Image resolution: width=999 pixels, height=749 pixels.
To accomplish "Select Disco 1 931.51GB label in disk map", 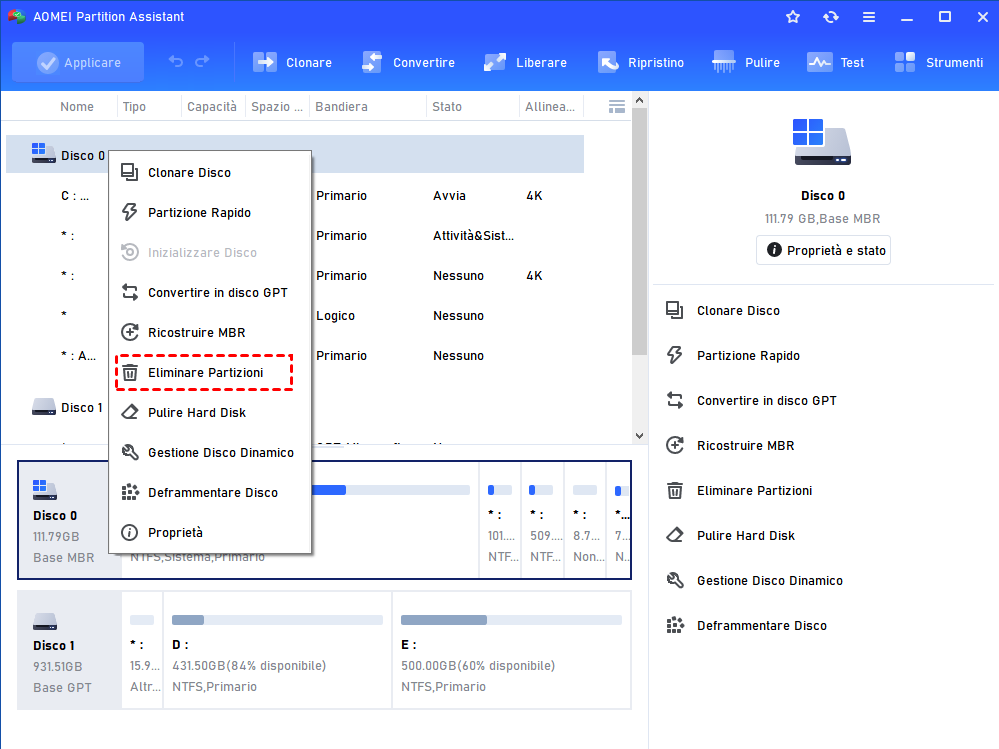I will click(69, 650).
